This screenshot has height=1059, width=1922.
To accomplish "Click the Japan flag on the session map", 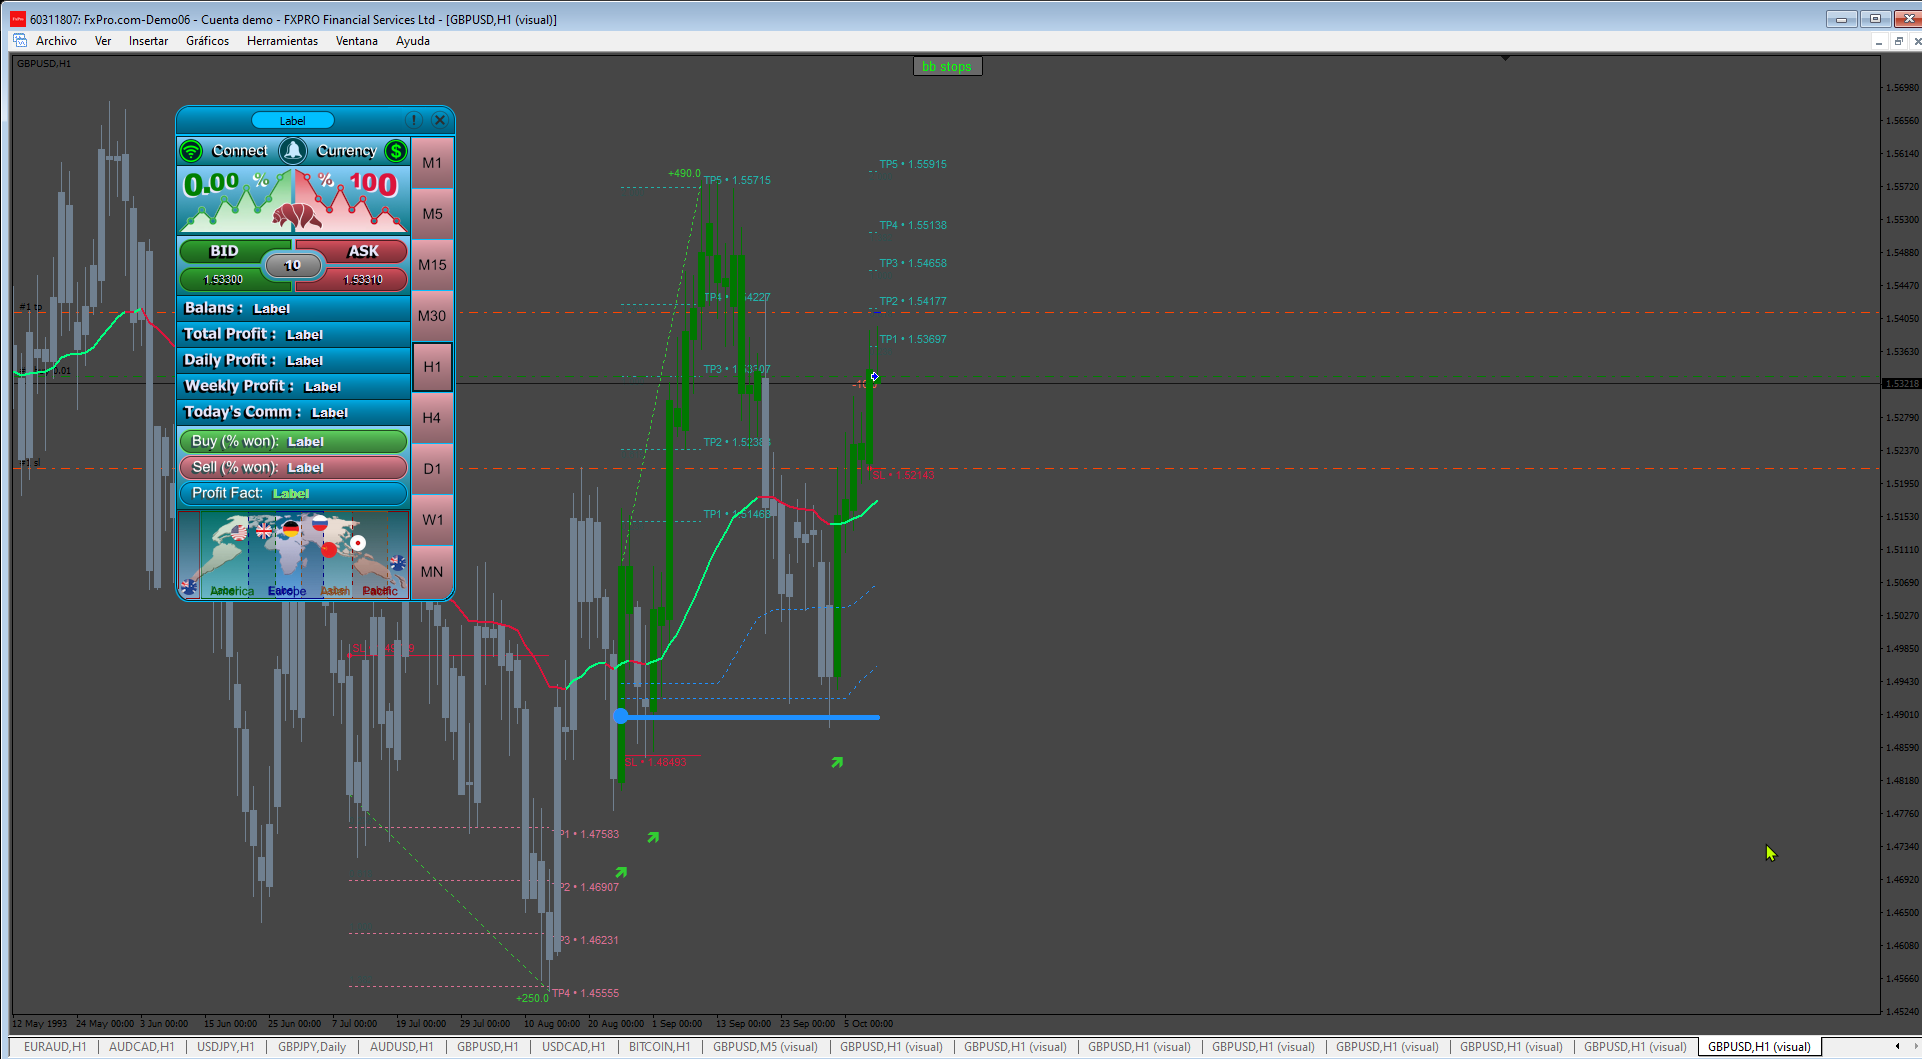I will click(357, 543).
